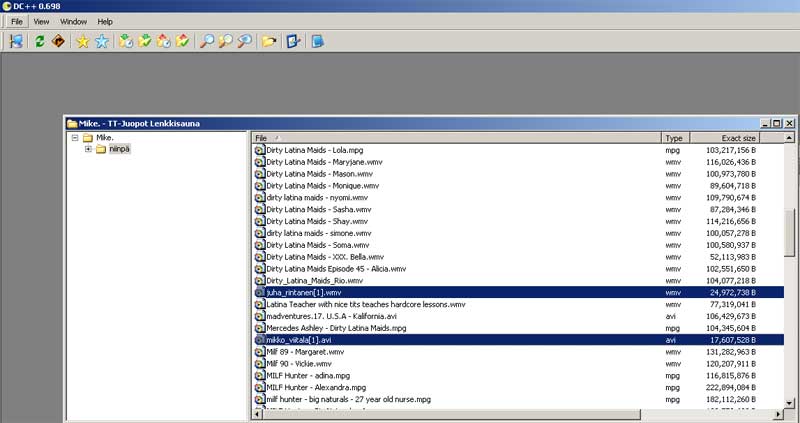Maximize the Mike. file list window
Screen dimensions: 800x423
click(777, 123)
